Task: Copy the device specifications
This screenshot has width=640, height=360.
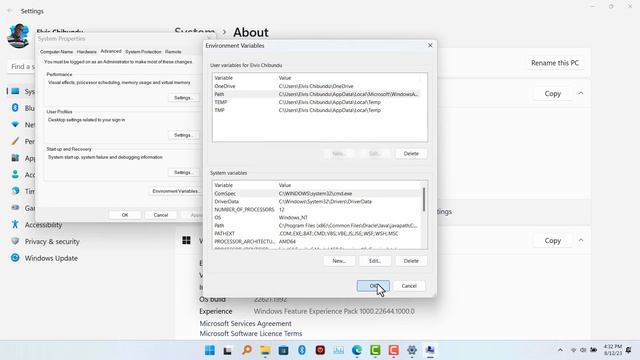Action: click(x=553, y=93)
